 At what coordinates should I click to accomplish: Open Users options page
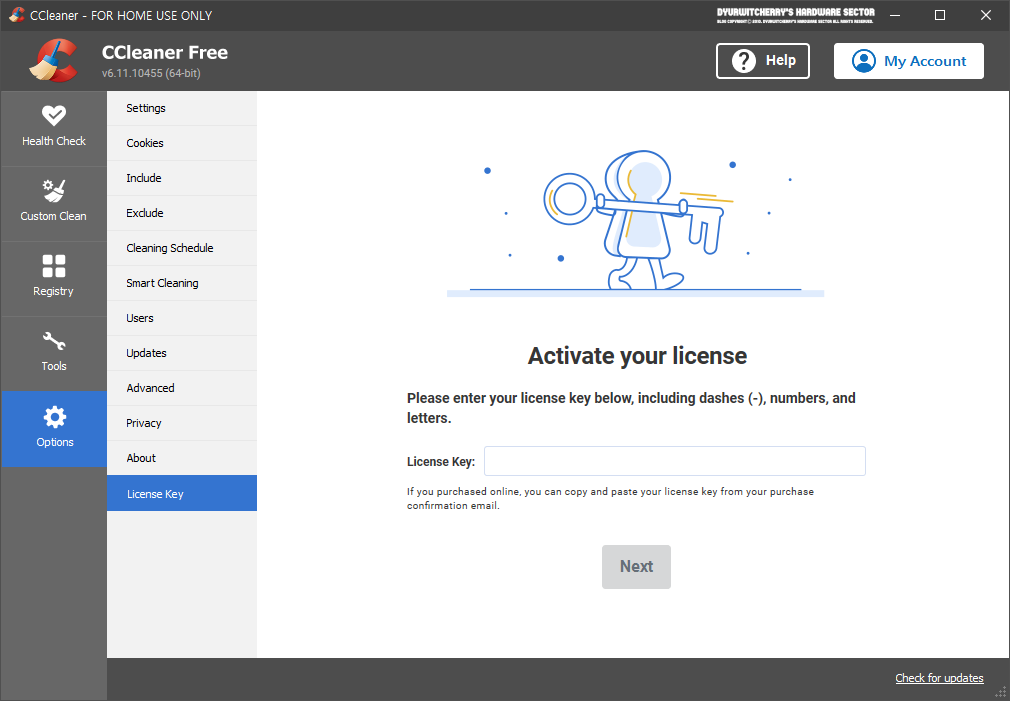point(182,318)
